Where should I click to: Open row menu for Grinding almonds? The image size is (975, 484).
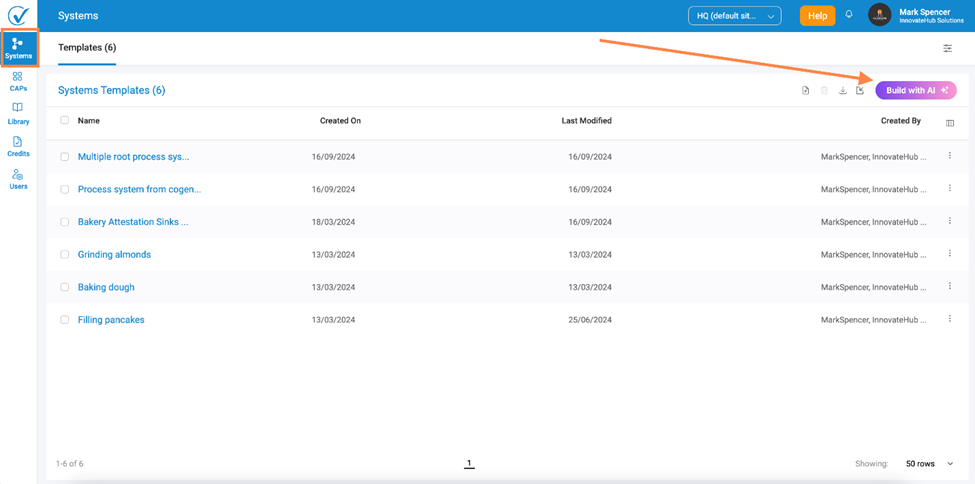pos(950,253)
